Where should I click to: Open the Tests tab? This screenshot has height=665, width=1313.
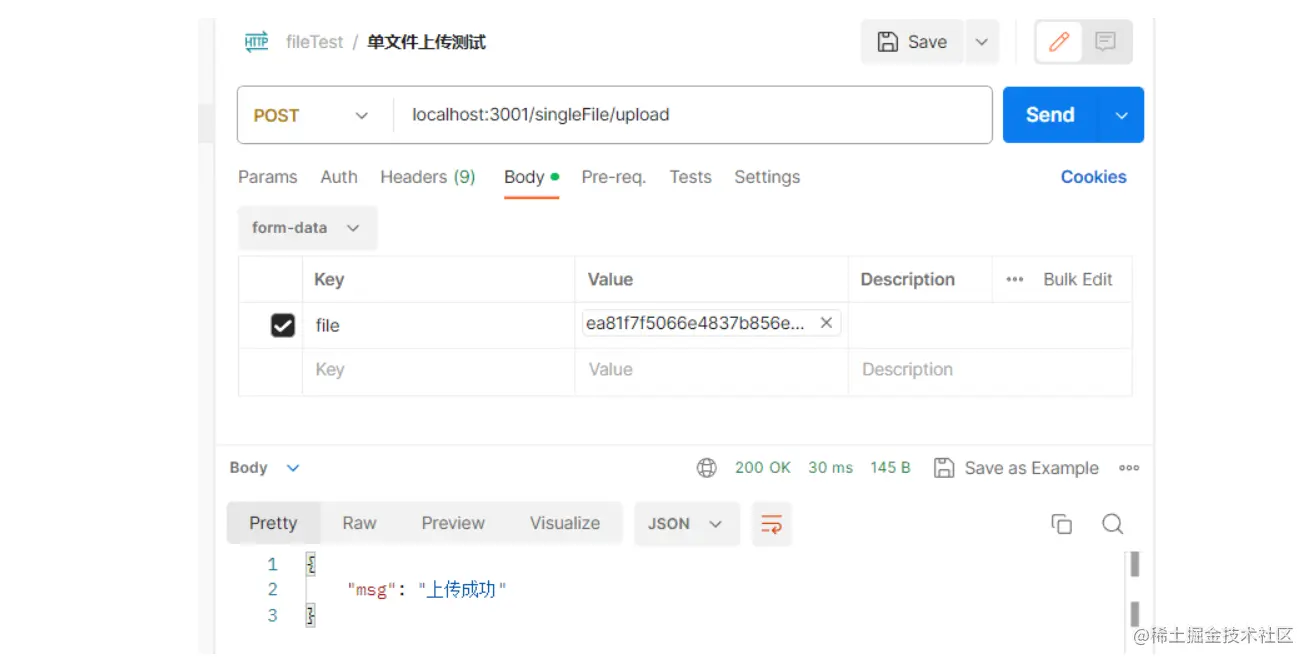click(x=691, y=177)
